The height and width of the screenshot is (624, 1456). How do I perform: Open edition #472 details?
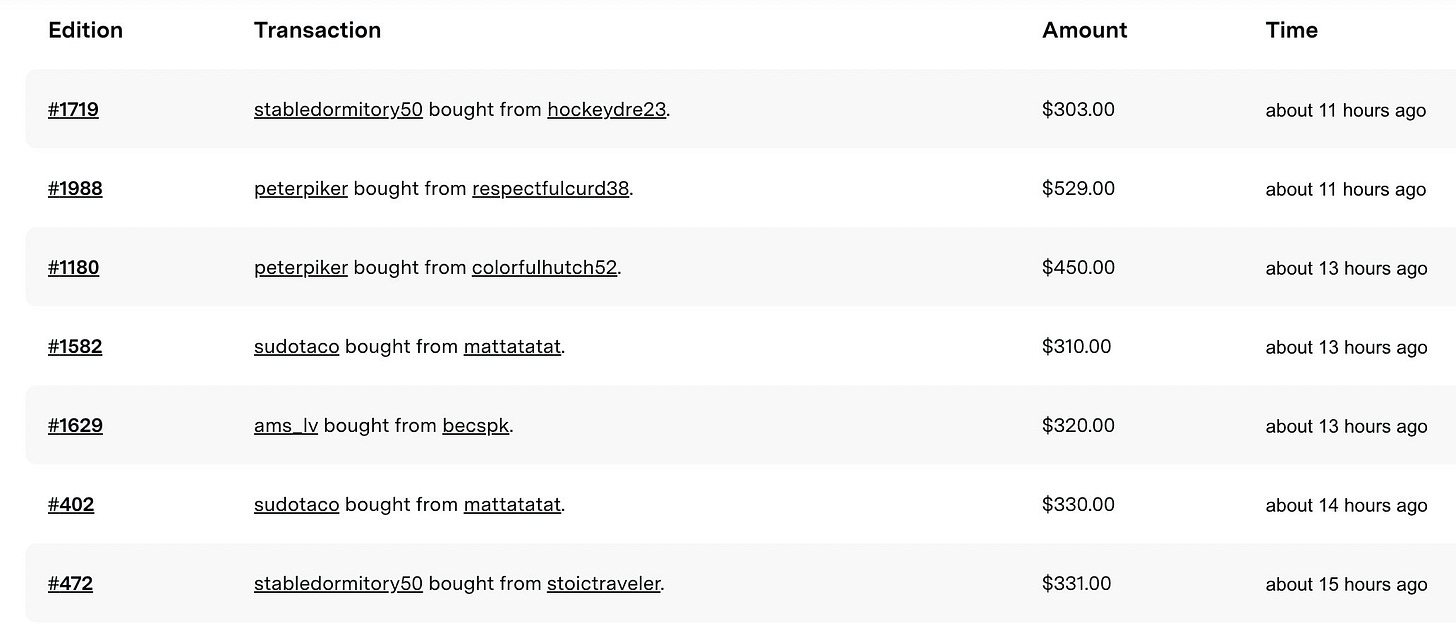pos(71,584)
